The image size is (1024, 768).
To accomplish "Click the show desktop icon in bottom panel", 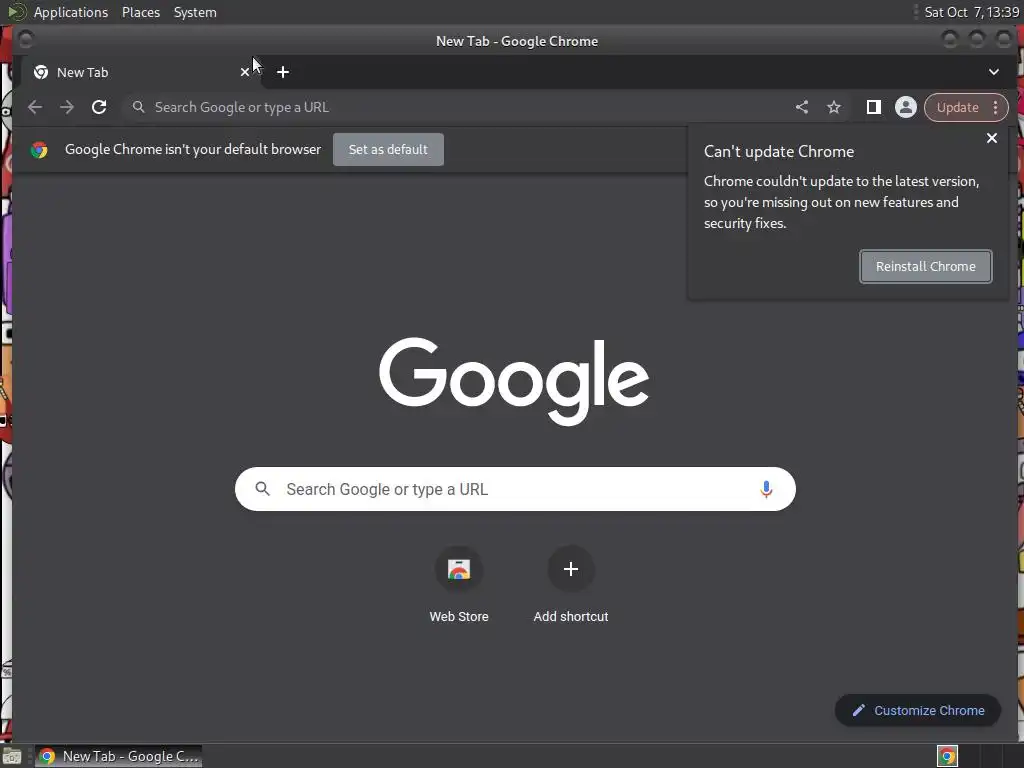I will (12, 757).
